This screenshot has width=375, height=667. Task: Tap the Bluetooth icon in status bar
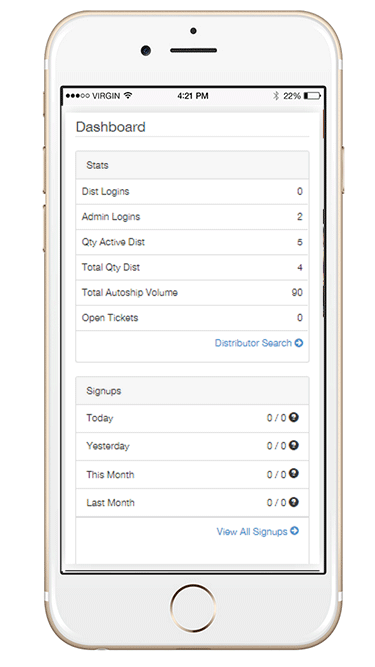(x=276, y=96)
